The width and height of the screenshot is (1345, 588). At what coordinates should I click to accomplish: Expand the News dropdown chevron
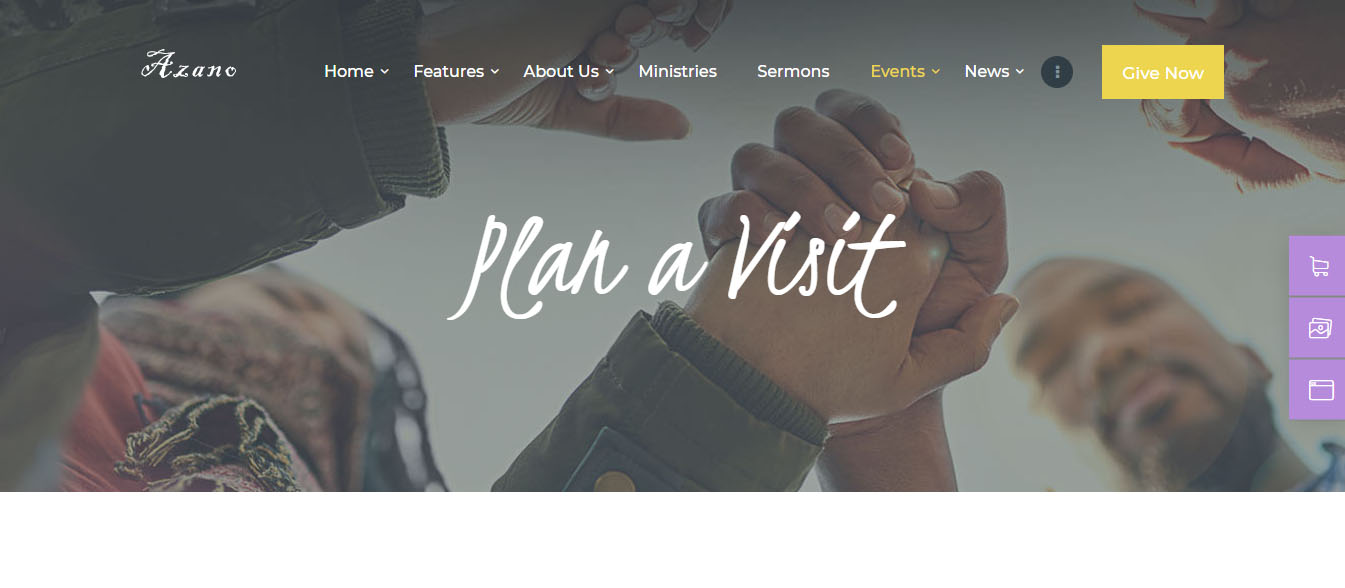[1020, 72]
